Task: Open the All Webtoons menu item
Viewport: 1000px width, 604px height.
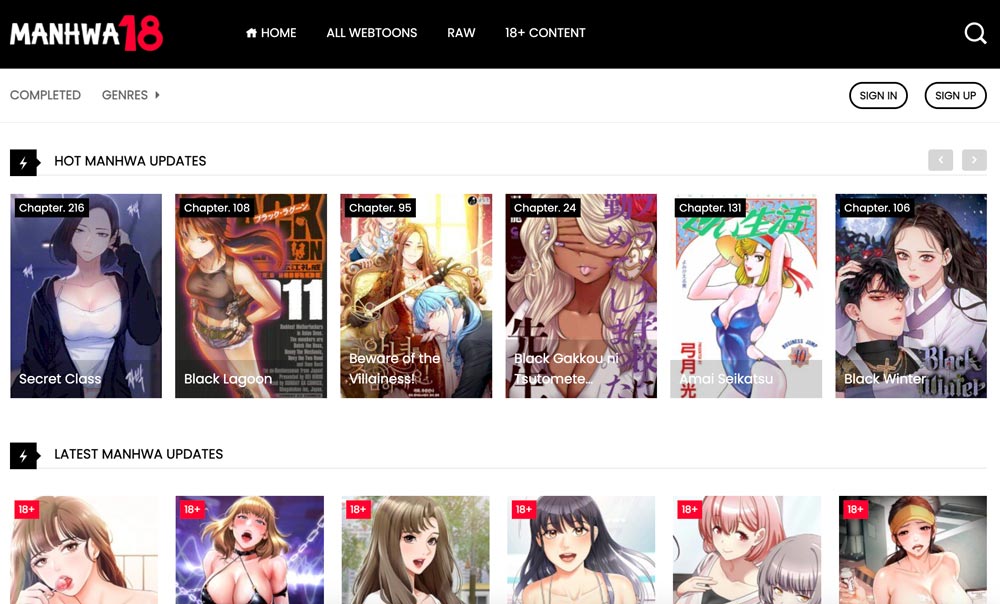Action: click(x=371, y=33)
